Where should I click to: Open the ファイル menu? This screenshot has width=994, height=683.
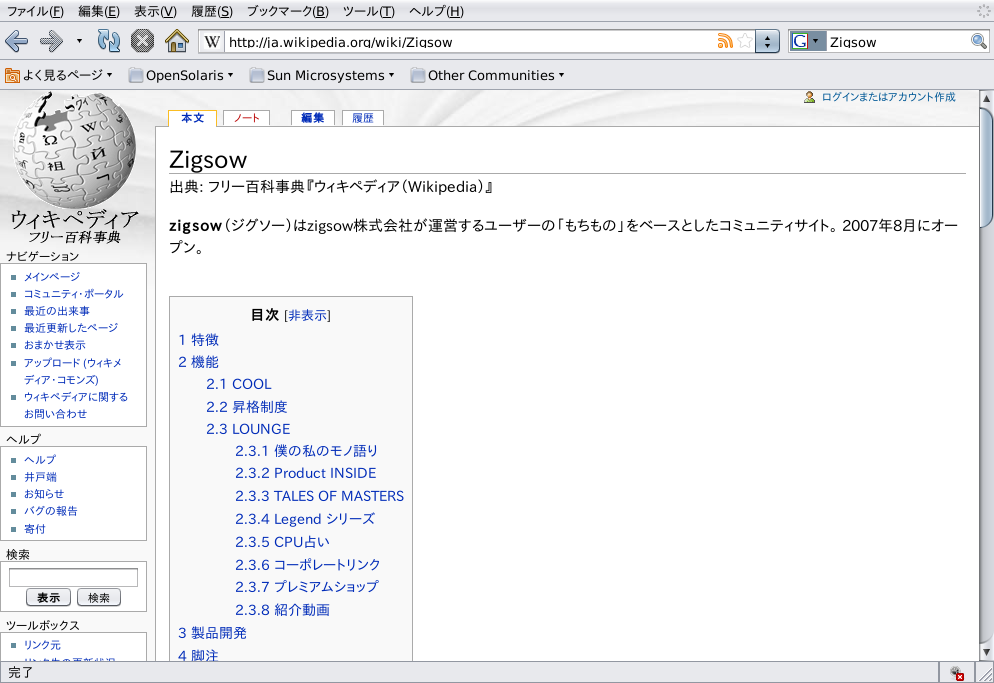36,11
